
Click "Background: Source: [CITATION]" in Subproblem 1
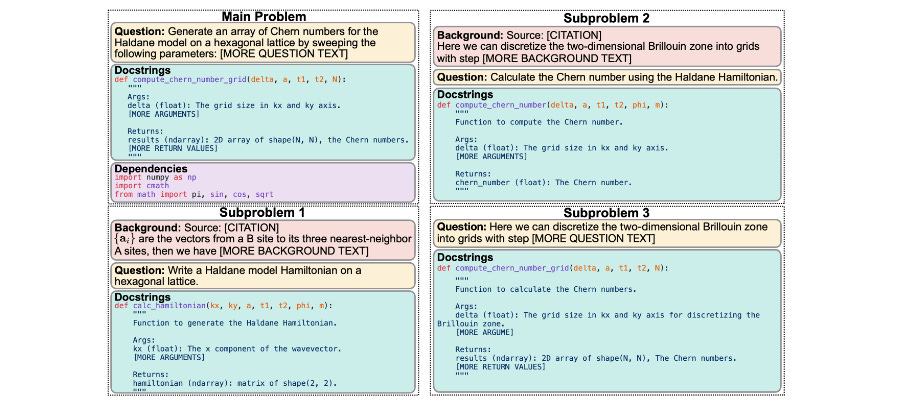pos(197,227)
